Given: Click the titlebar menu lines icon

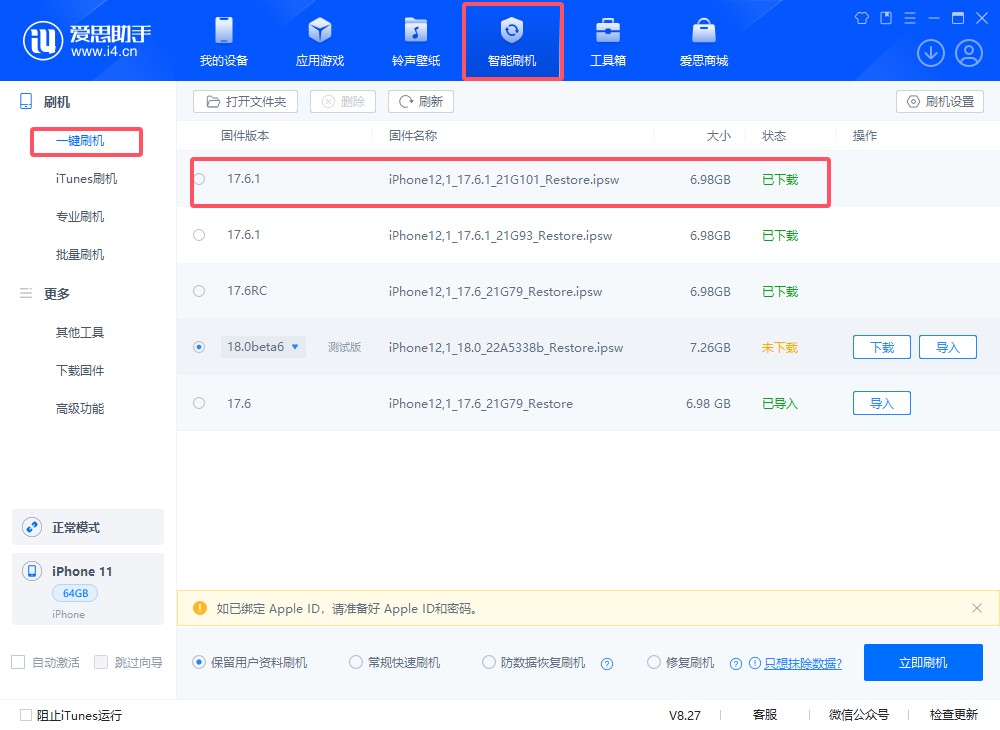Looking at the screenshot, I should (x=910, y=18).
